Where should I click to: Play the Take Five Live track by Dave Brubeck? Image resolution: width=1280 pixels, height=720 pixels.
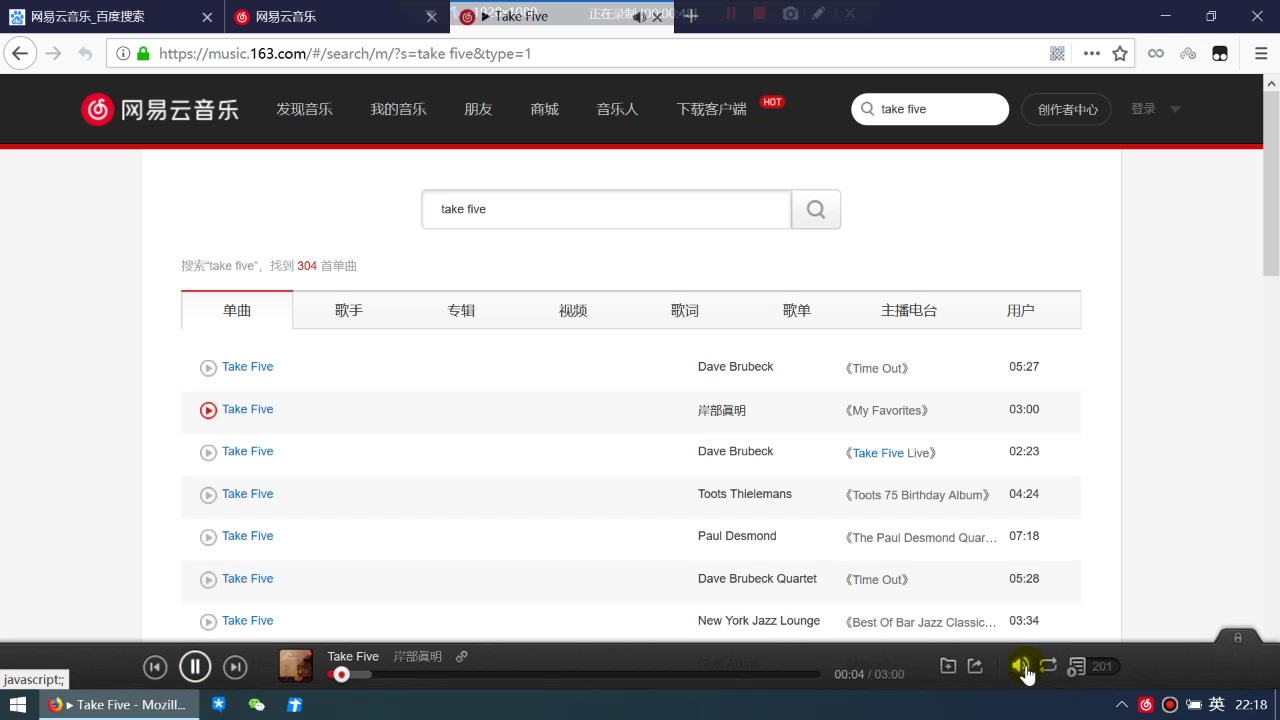click(x=208, y=453)
